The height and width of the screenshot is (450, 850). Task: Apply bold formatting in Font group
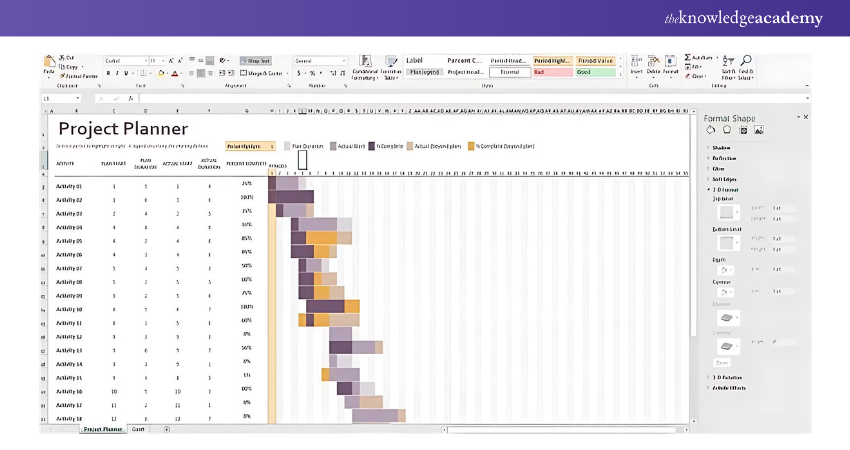[109, 73]
